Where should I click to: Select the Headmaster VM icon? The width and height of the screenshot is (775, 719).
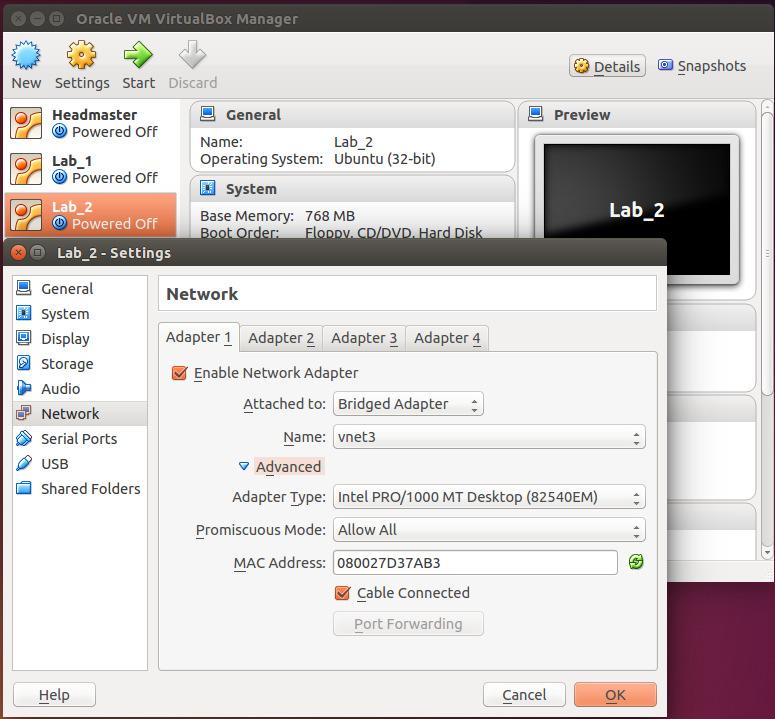click(x=26, y=123)
